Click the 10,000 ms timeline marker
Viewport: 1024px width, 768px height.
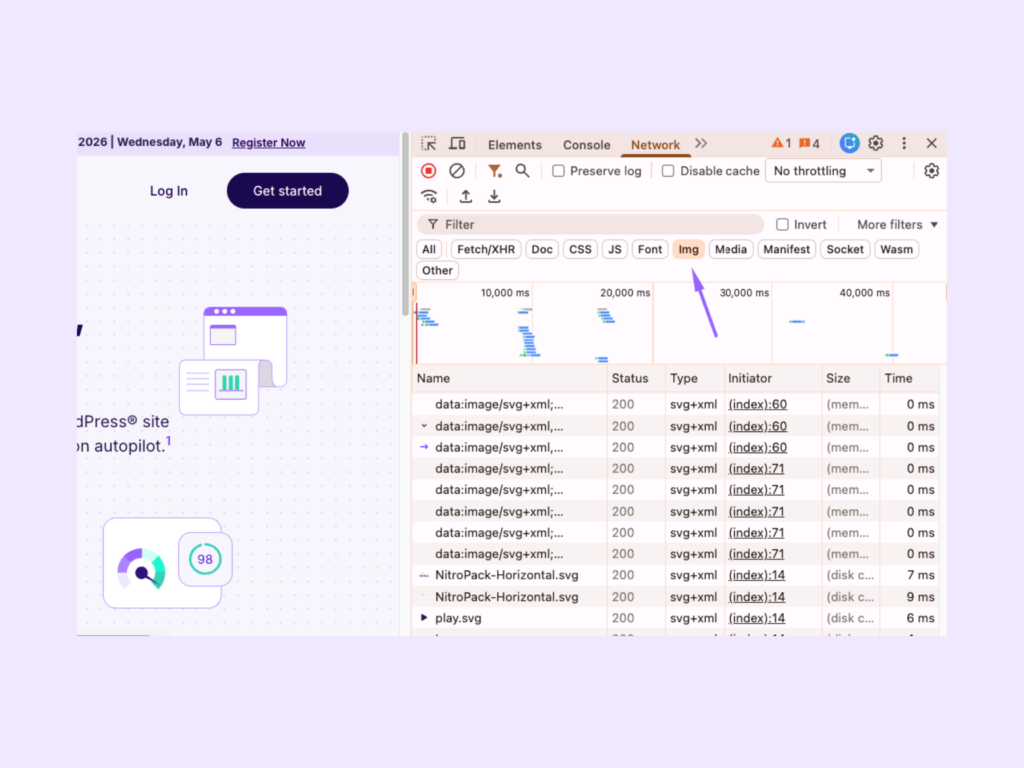(x=505, y=293)
